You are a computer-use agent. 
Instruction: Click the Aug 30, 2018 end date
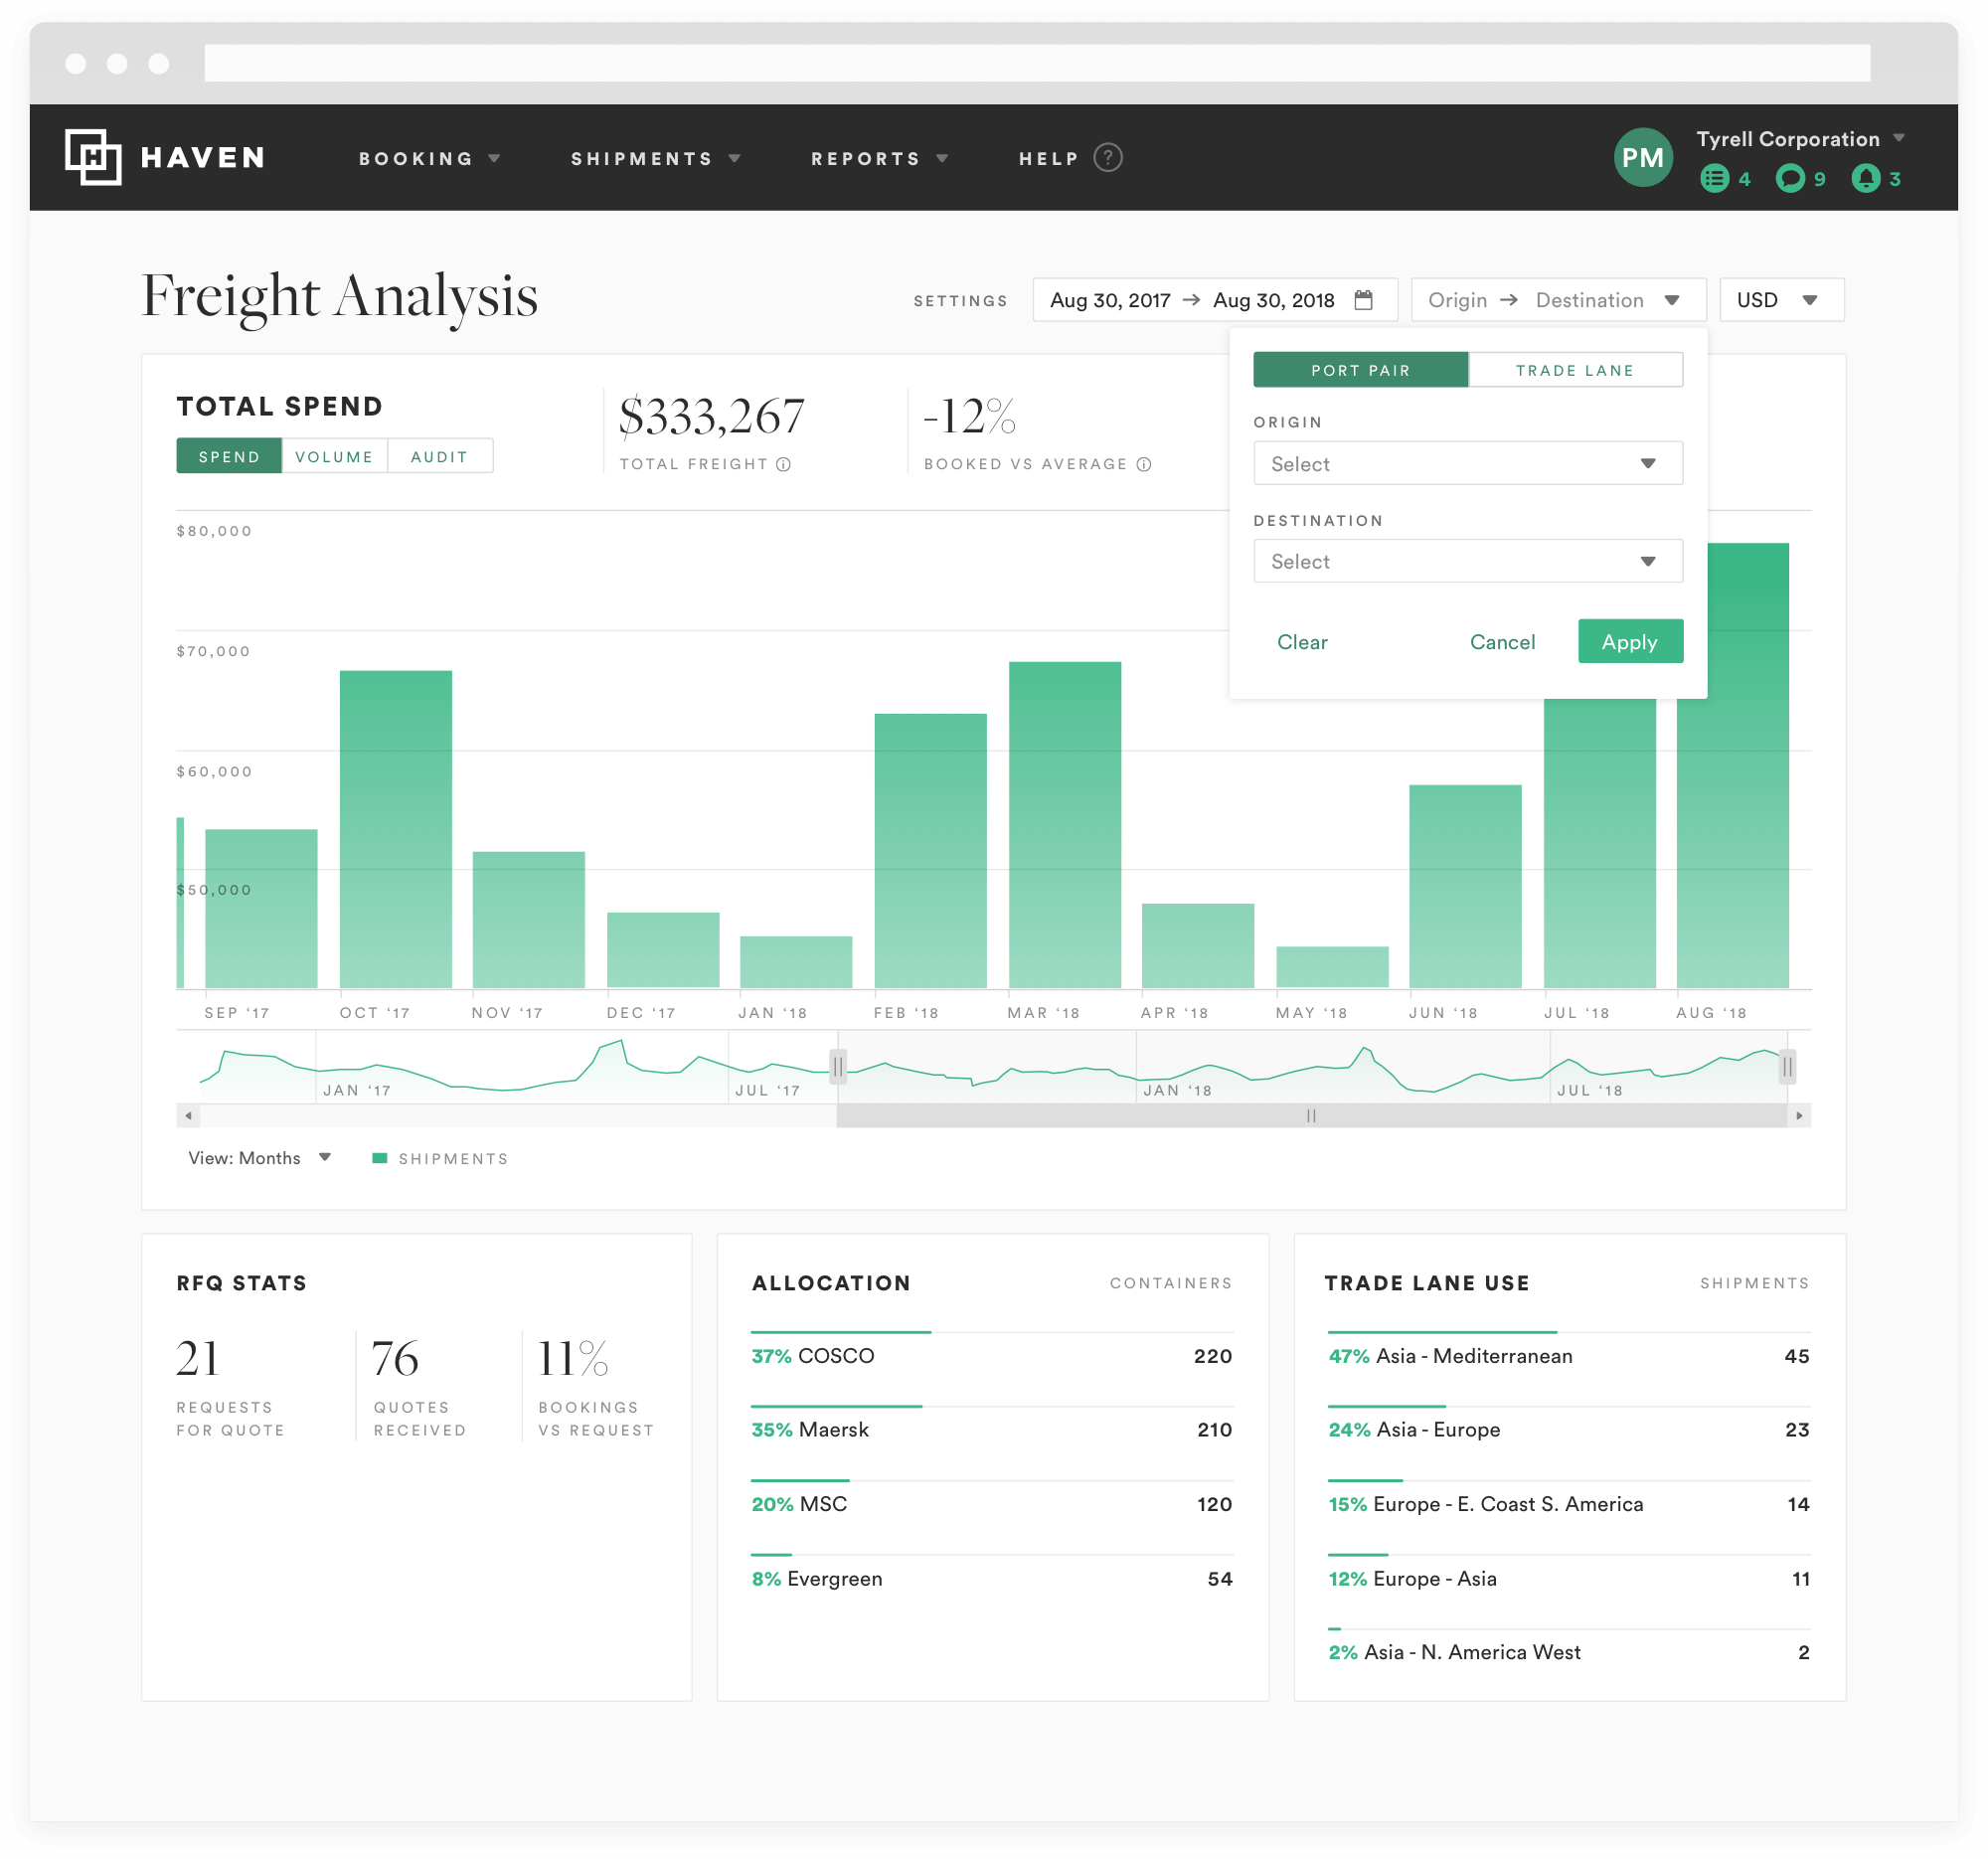click(x=1274, y=300)
